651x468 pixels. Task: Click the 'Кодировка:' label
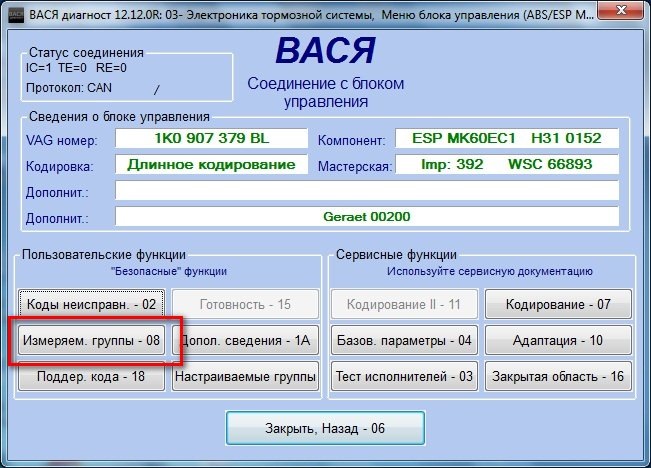coord(60,167)
